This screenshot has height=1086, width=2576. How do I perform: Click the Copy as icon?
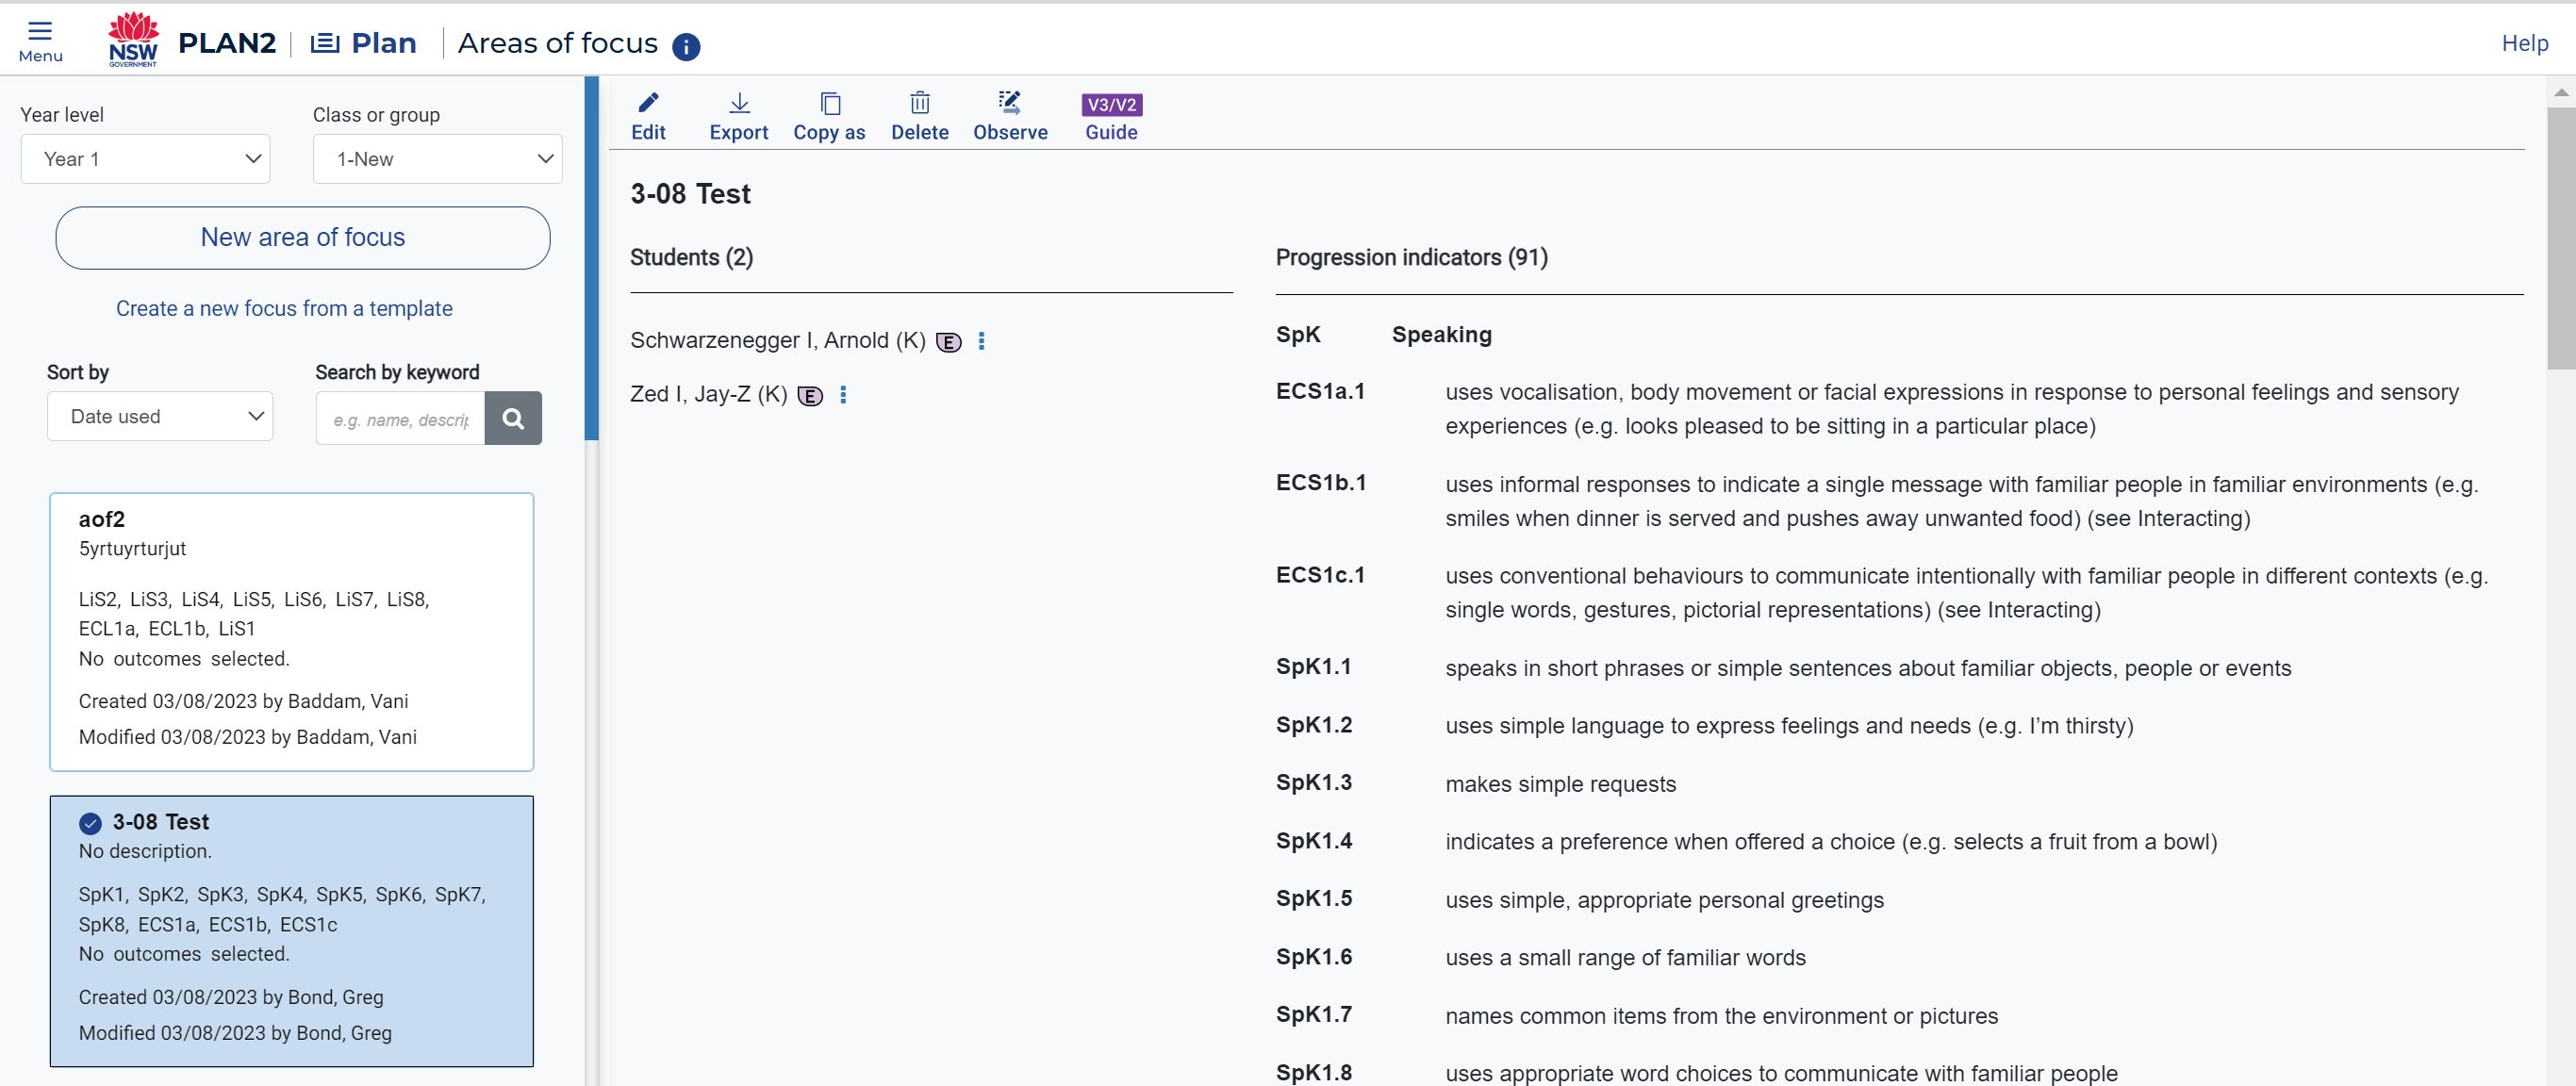click(829, 115)
